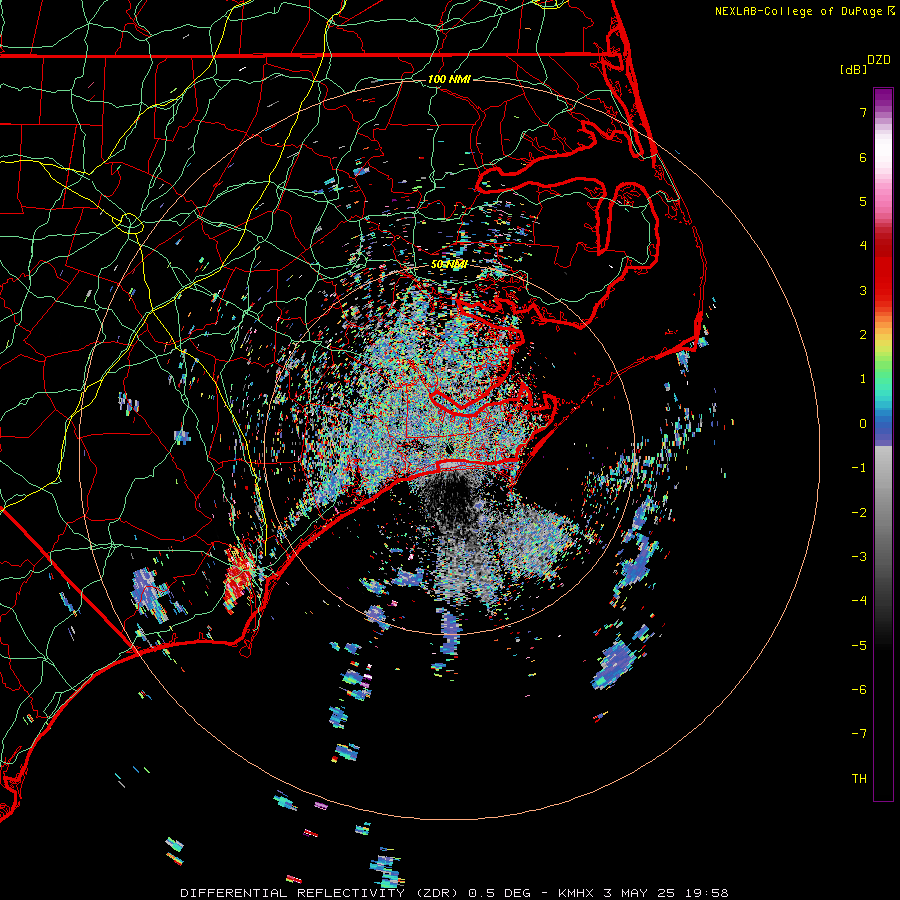Click the 0 value on the color scale

coord(863,424)
